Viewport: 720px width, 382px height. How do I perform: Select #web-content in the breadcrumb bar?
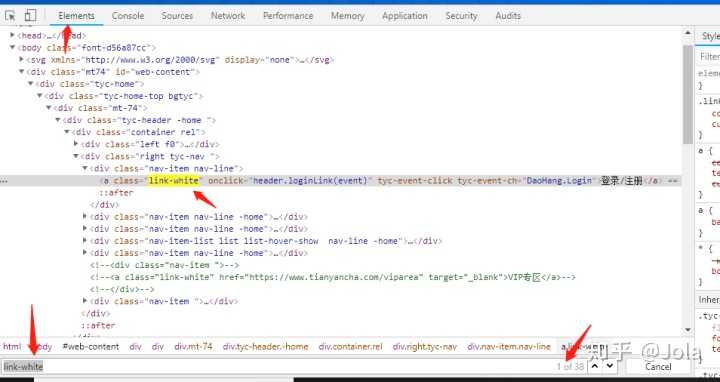pos(90,347)
